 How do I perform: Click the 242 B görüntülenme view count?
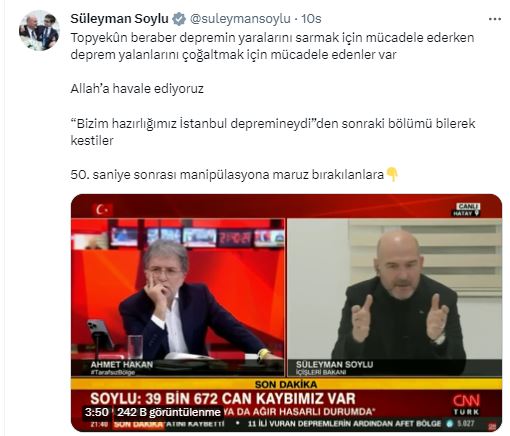[x=169, y=412]
